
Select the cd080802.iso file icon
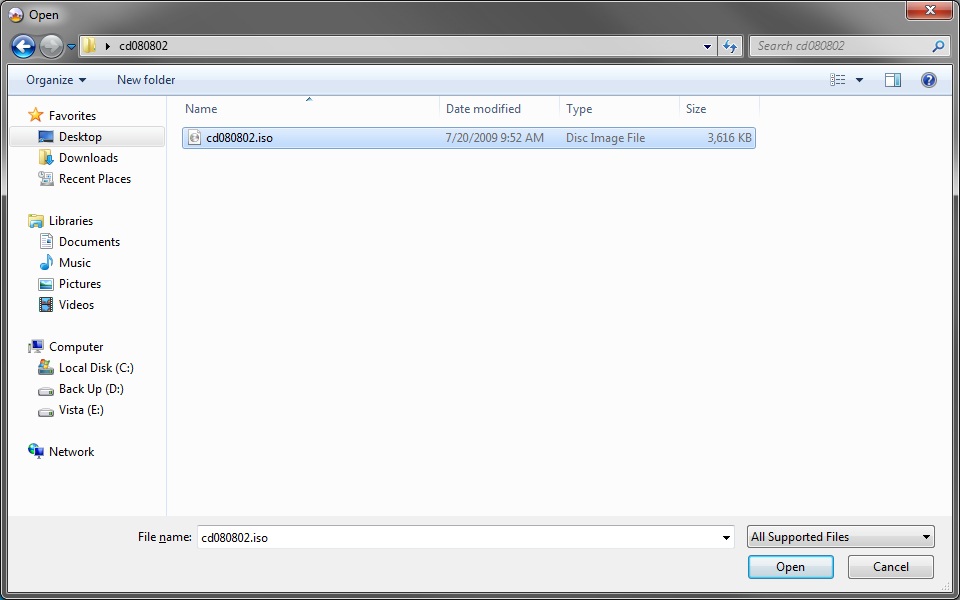click(x=194, y=138)
